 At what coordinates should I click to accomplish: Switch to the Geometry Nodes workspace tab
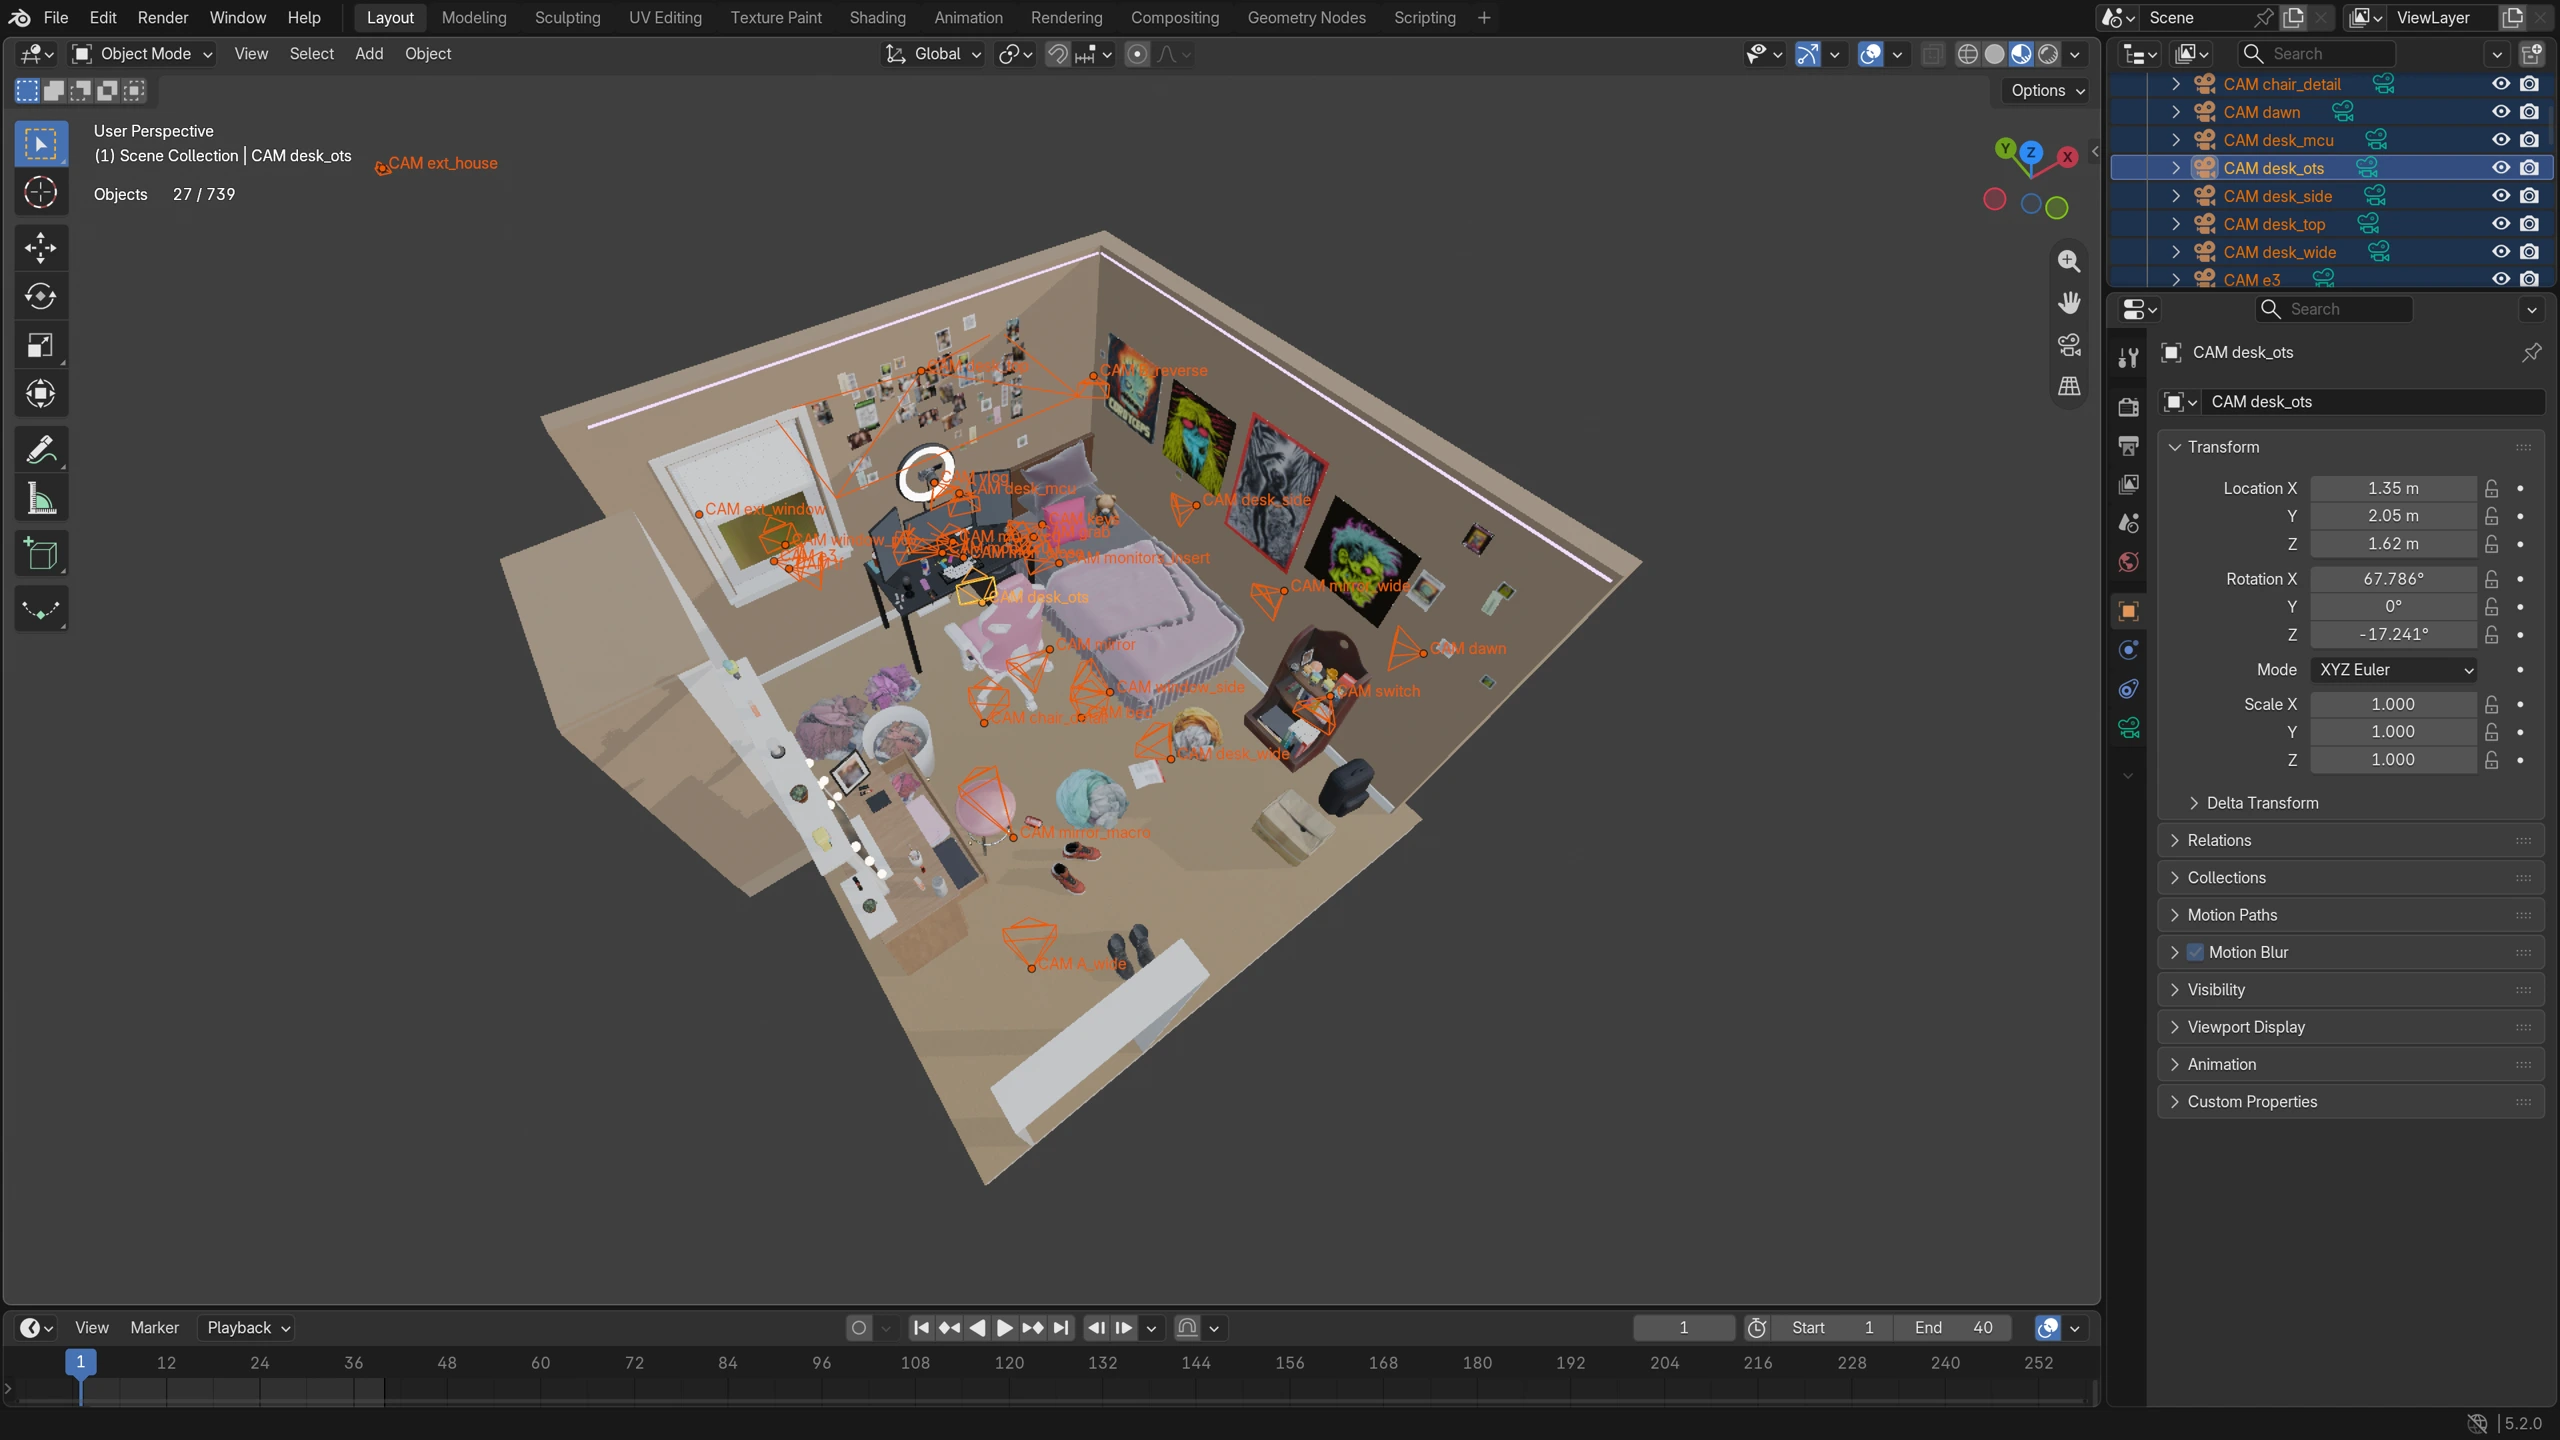1306,18
